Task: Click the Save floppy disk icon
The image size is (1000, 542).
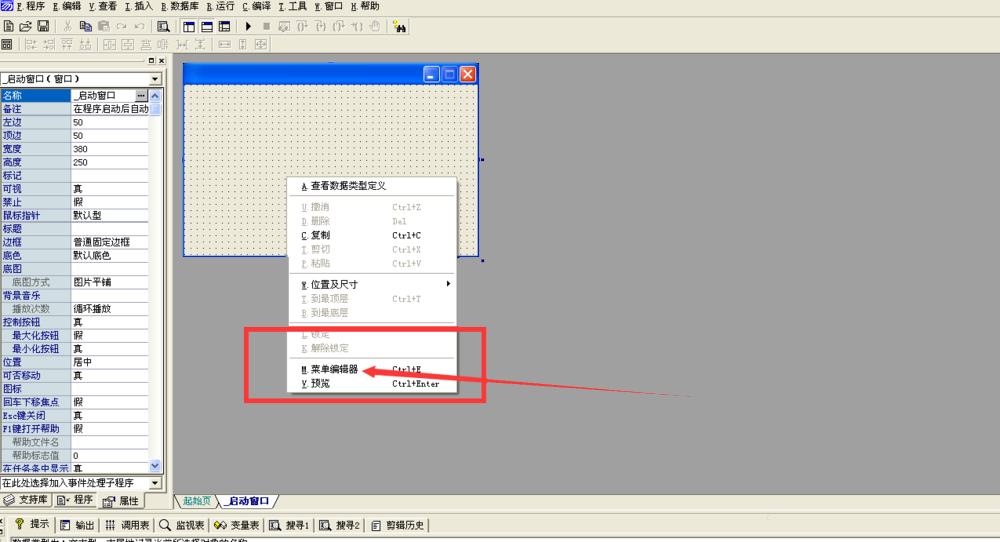Action: point(43,26)
